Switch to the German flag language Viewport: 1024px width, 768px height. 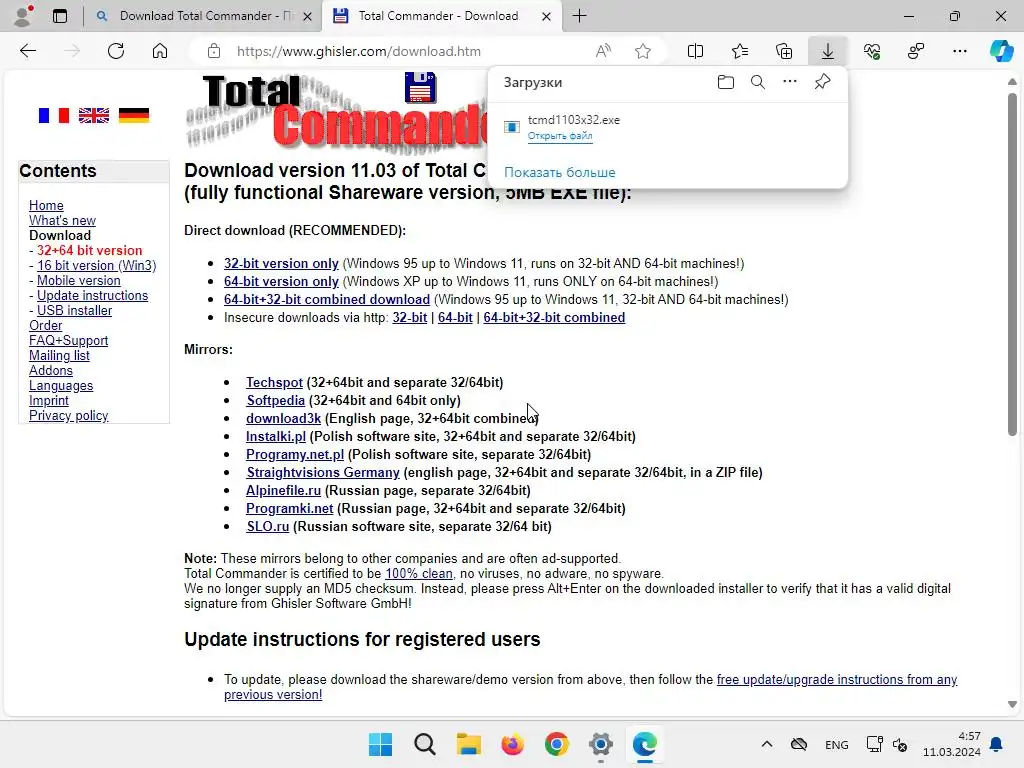point(134,116)
